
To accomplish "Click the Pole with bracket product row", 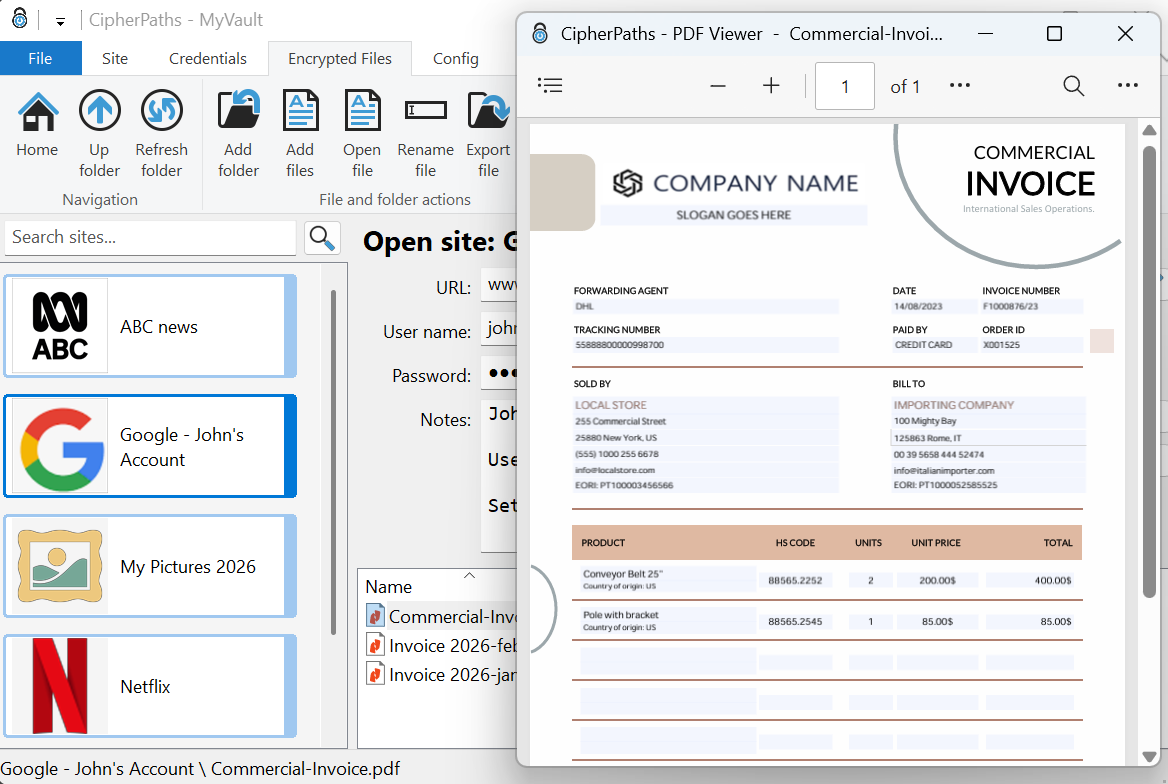I will pos(827,621).
